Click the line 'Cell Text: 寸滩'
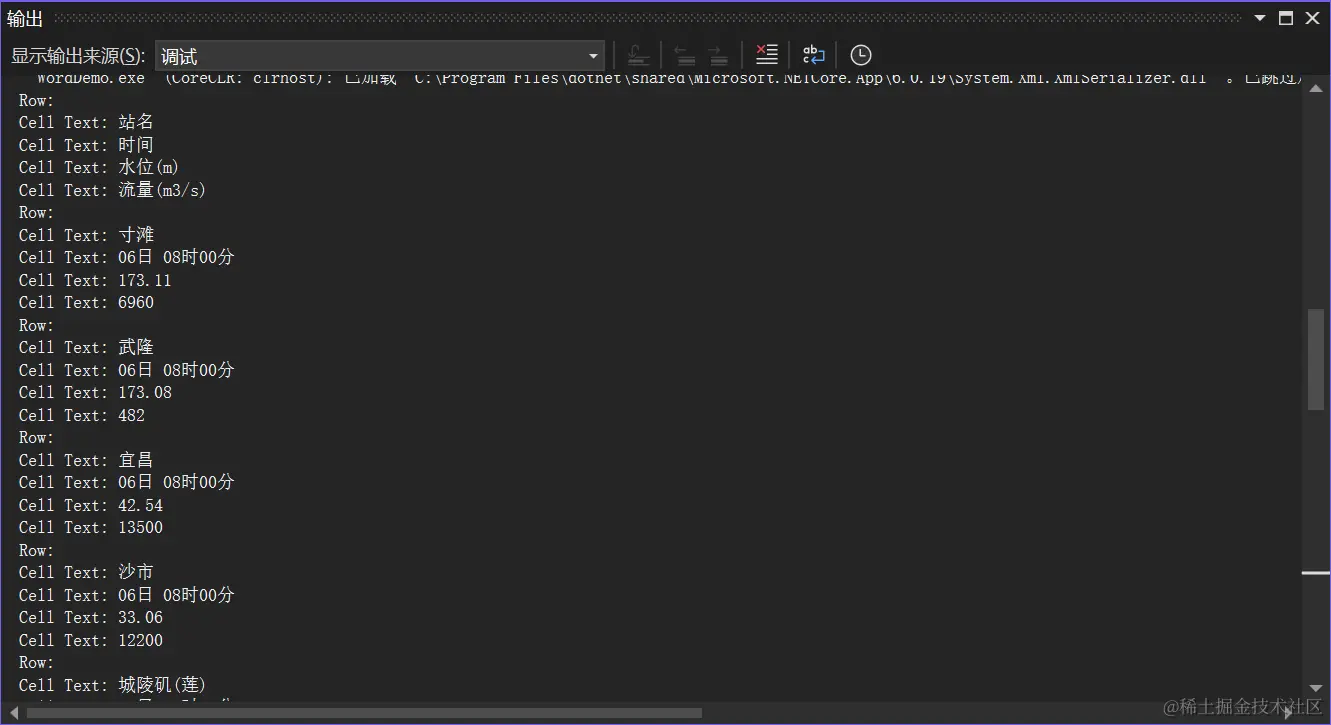 86,235
